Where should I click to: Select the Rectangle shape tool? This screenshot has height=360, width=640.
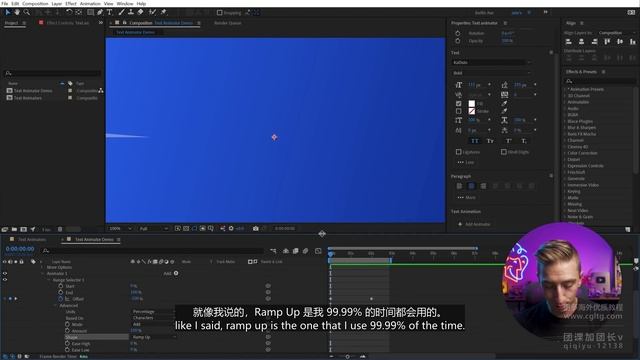90,13
